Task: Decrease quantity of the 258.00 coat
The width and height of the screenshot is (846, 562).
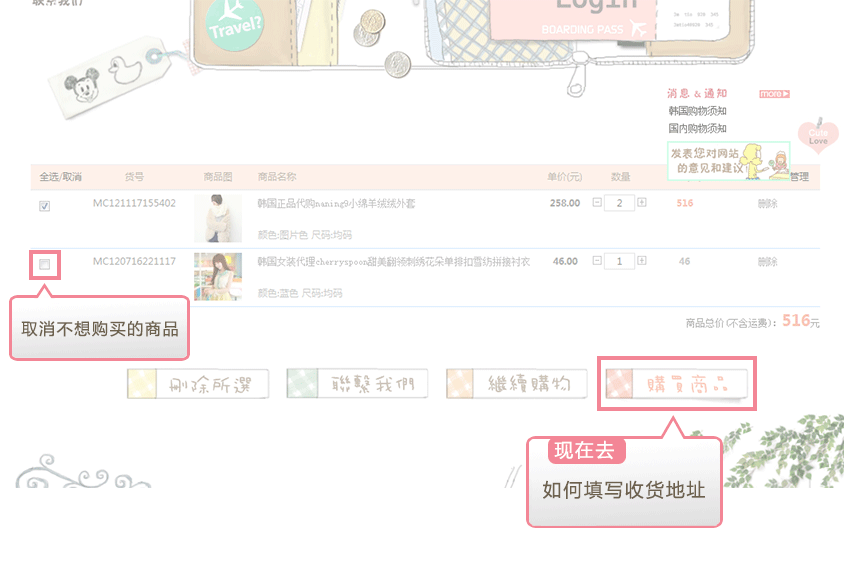Action: tap(597, 202)
